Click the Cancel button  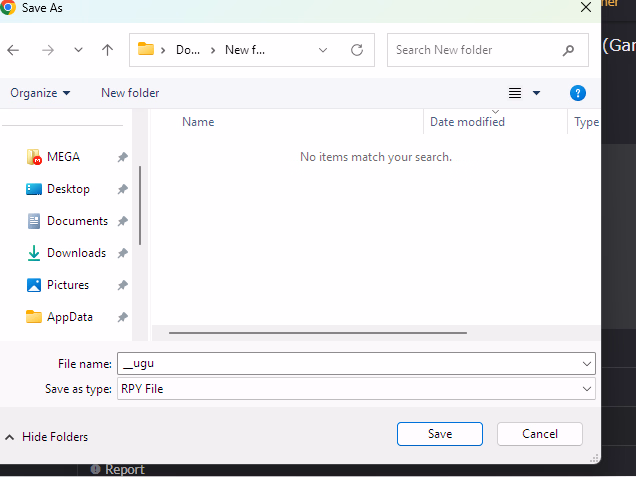pyautogui.click(x=540, y=434)
